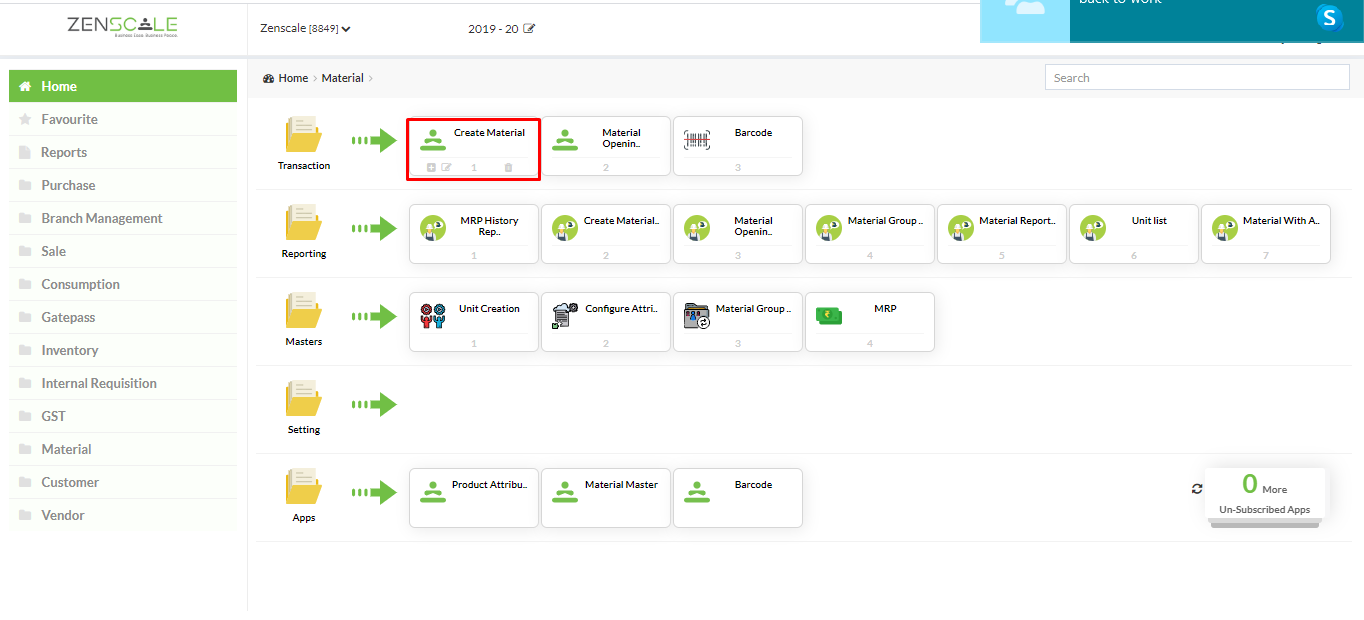
Task: Open the Material Opening report card in the Reporting row
Action: 738,234
